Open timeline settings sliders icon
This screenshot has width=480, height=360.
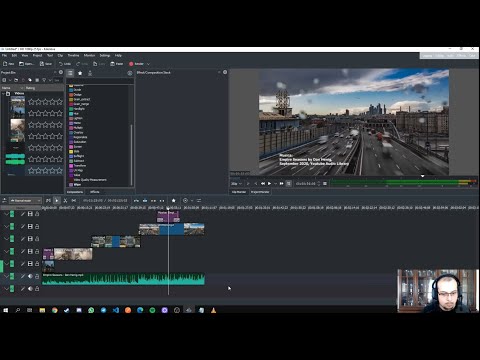(x=199, y=200)
